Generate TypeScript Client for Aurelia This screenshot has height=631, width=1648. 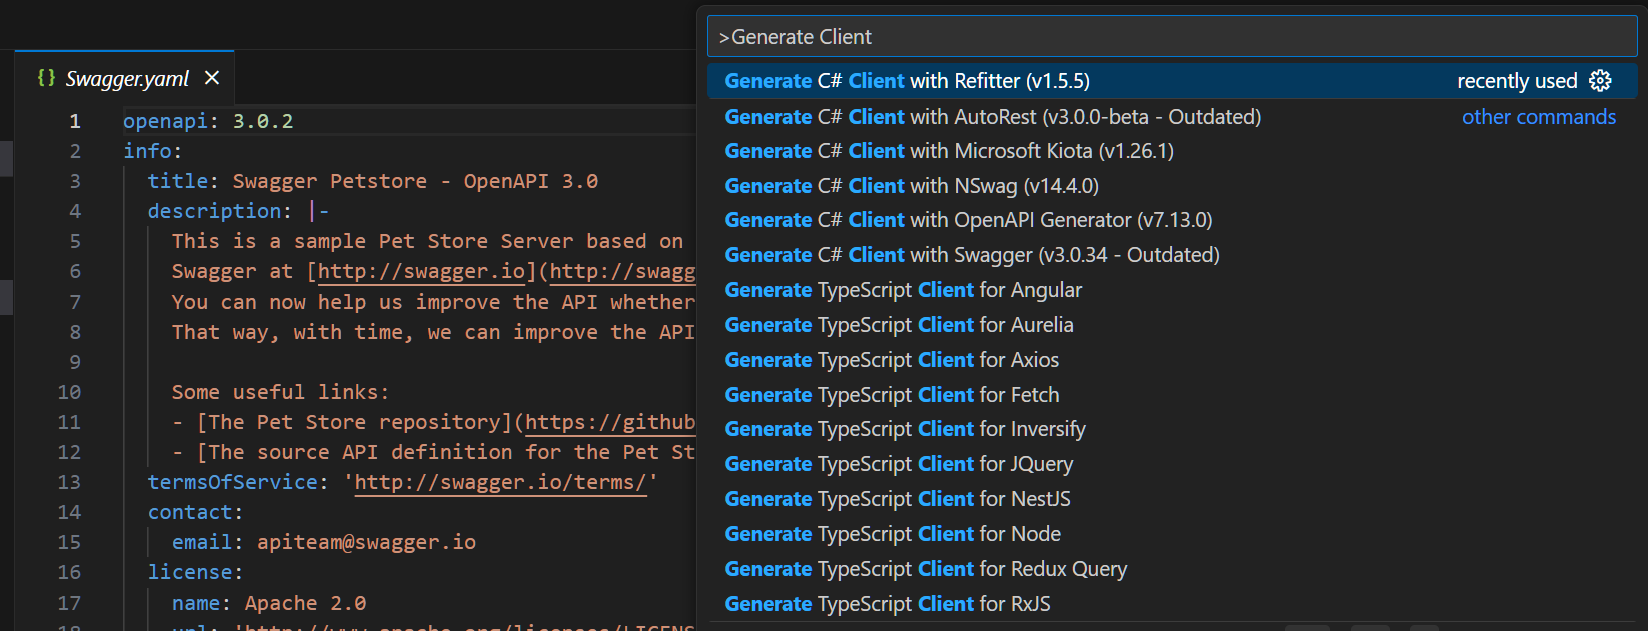(1172, 325)
